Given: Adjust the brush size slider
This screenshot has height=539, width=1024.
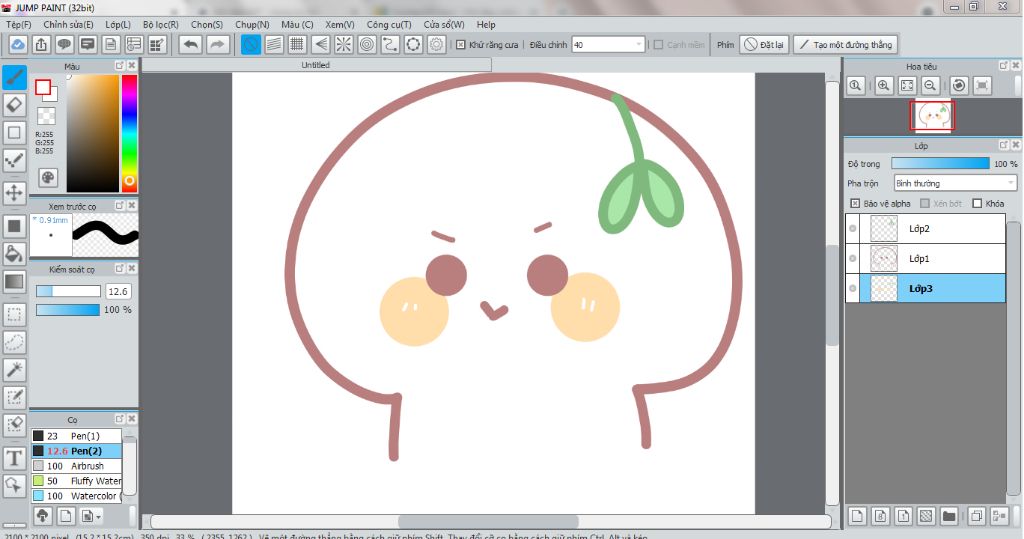Looking at the screenshot, I should (68, 291).
